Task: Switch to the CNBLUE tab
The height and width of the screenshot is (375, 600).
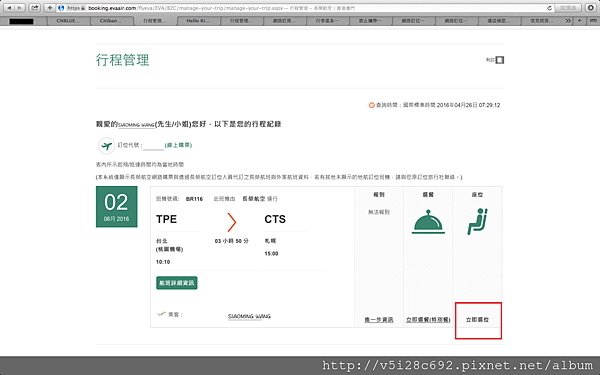Action: pos(68,21)
